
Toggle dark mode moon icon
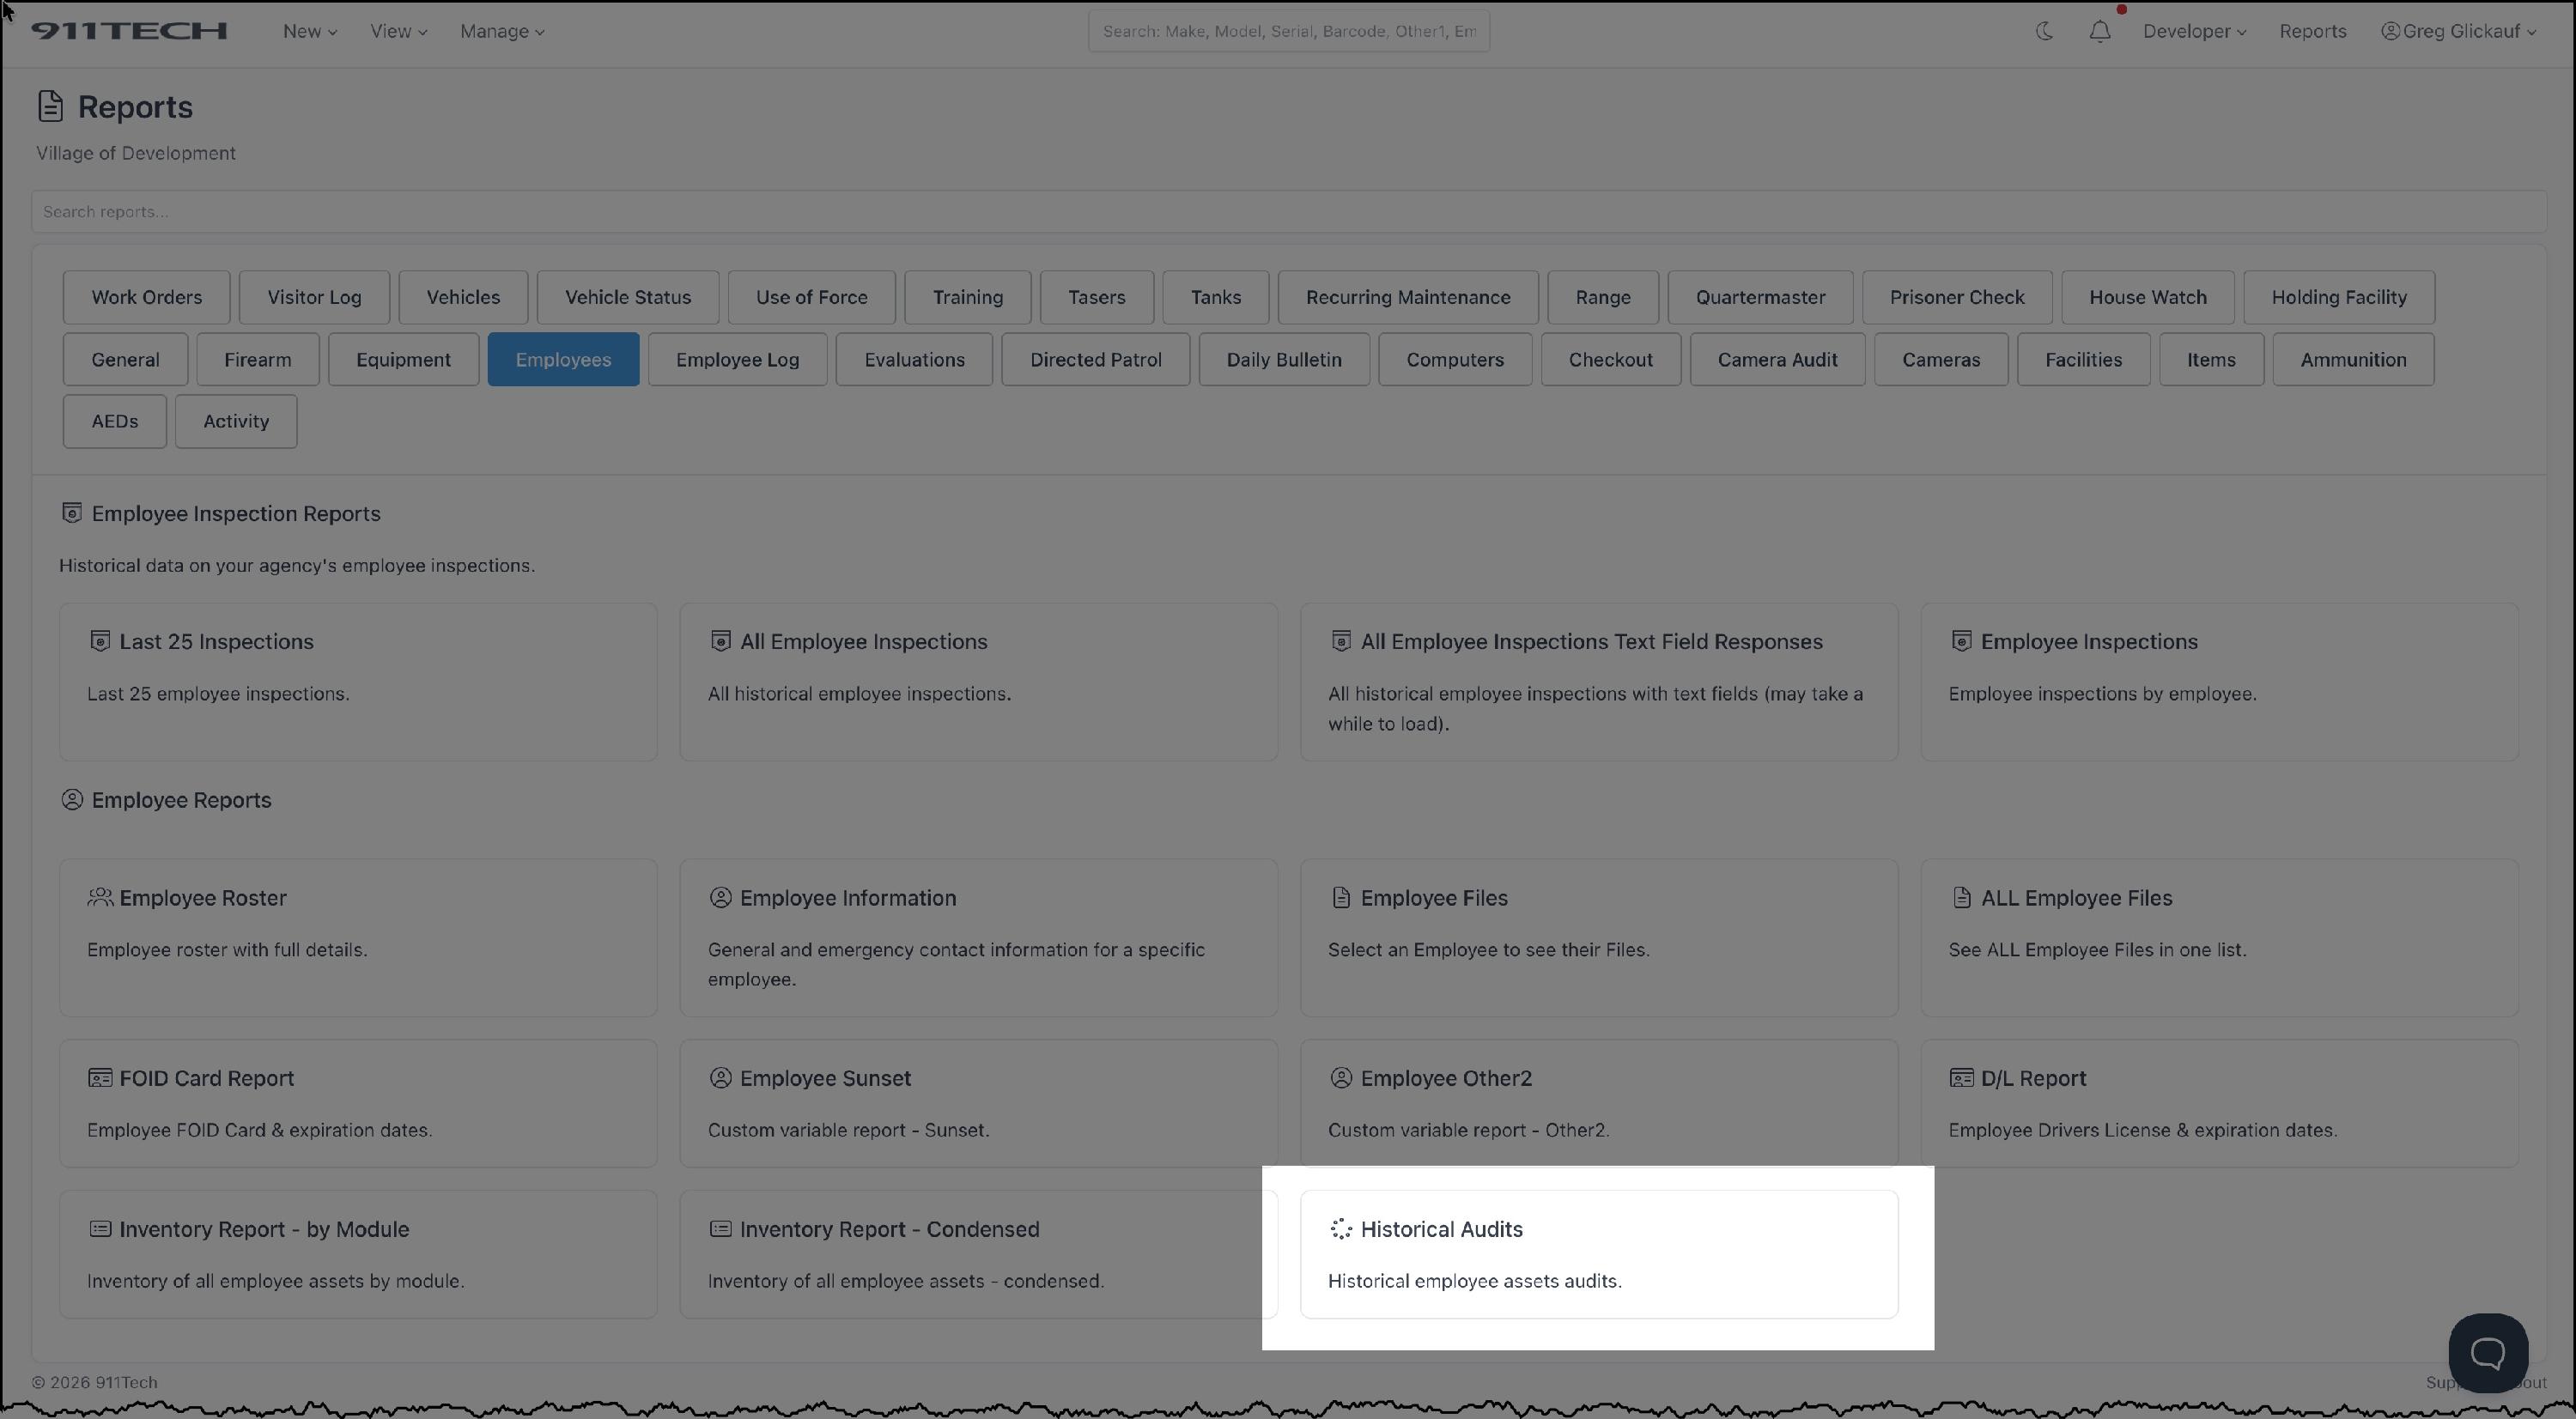2044,31
